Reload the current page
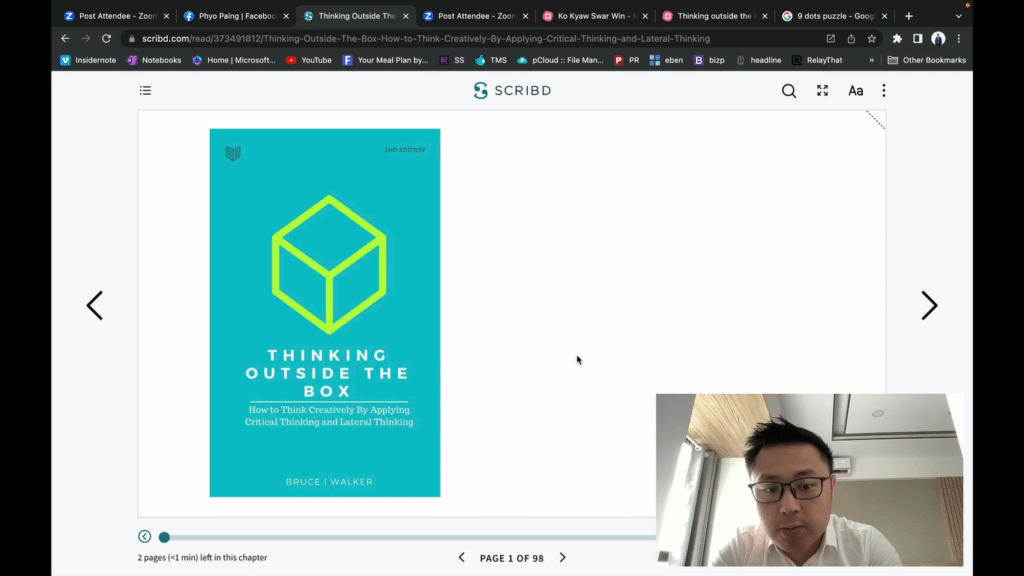 tap(106, 39)
